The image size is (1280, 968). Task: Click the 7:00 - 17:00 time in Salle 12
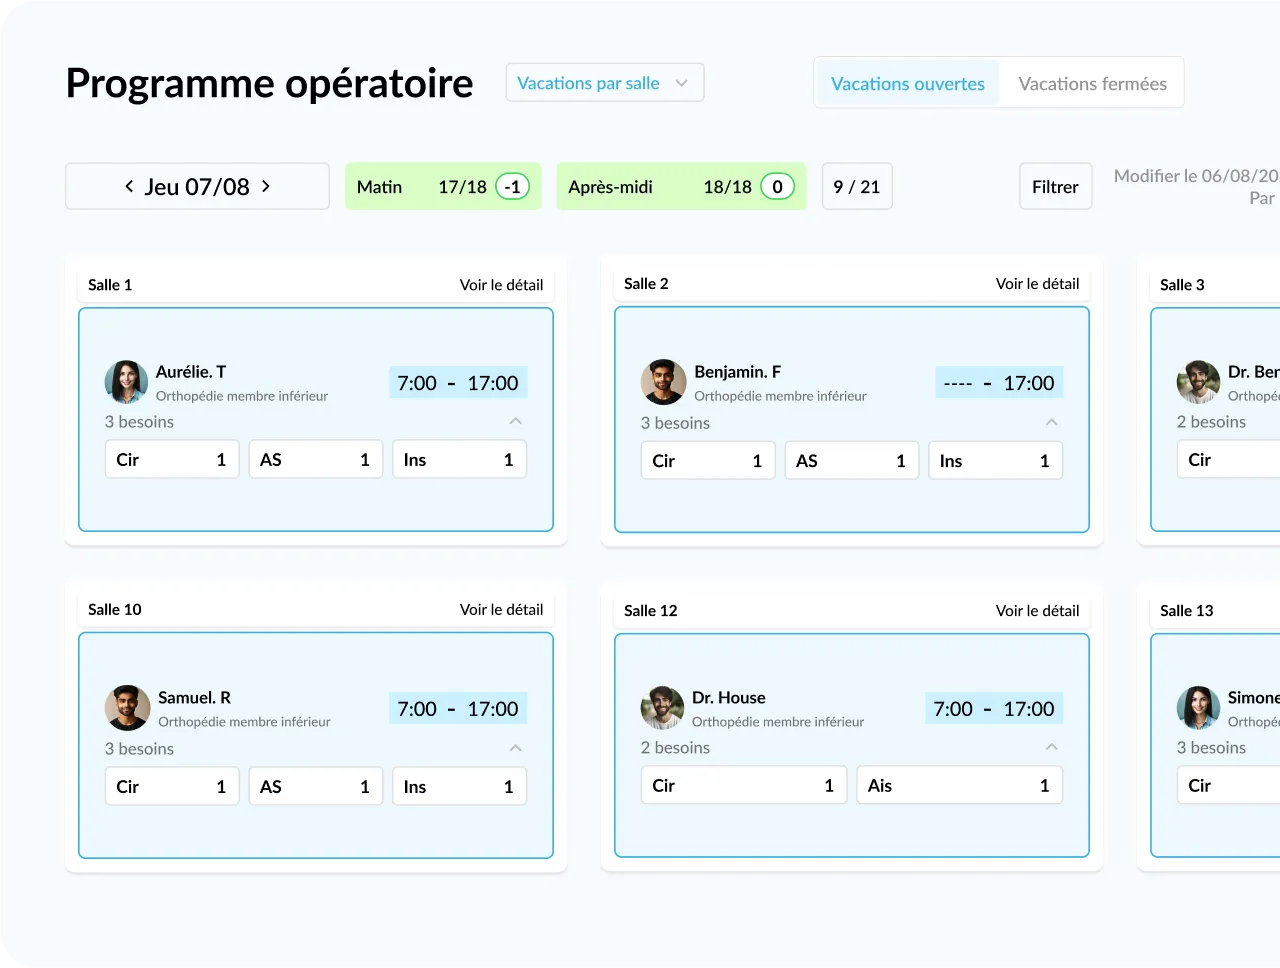(994, 709)
